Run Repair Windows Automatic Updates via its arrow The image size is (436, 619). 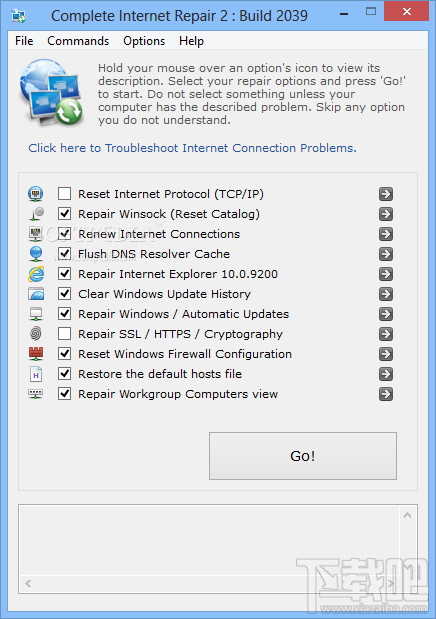coord(386,314)
